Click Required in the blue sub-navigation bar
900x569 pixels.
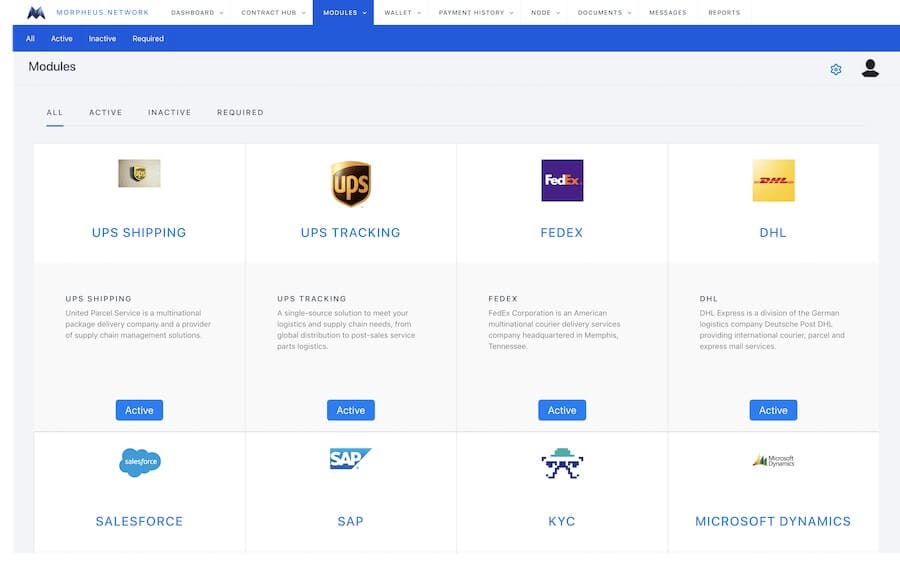click(148, 39)
